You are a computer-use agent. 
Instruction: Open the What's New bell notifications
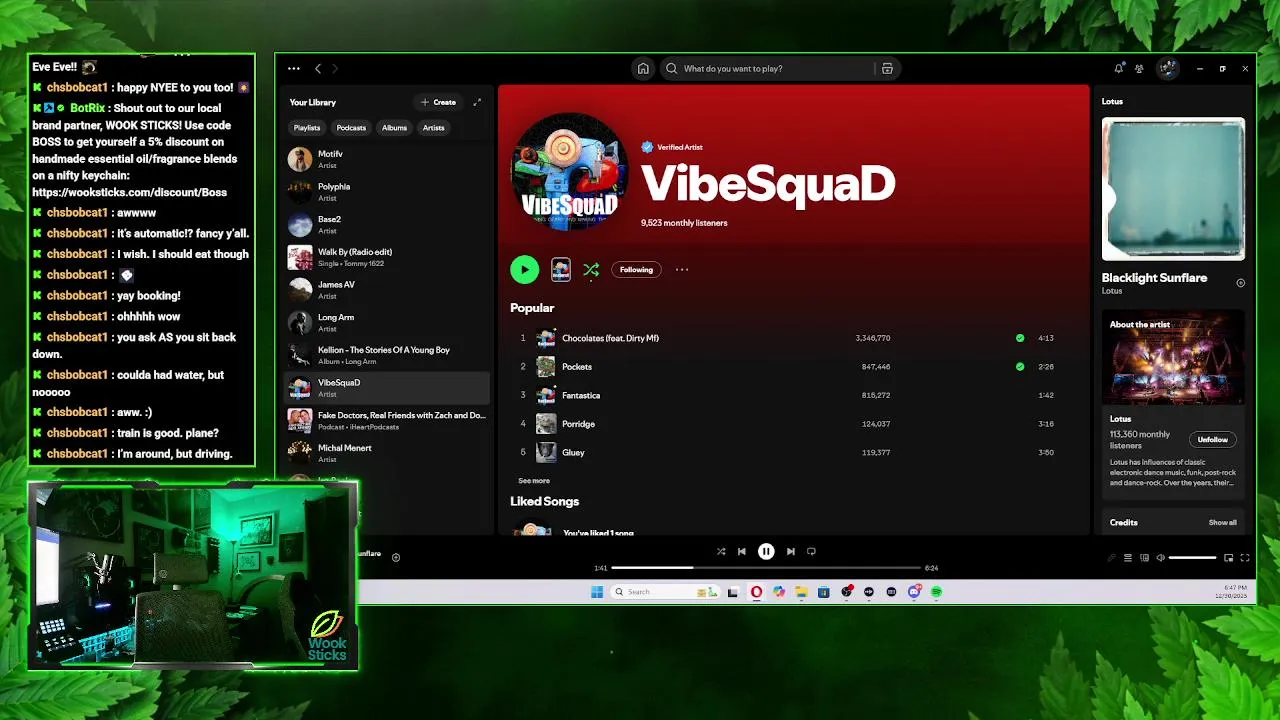point(1118,69)
